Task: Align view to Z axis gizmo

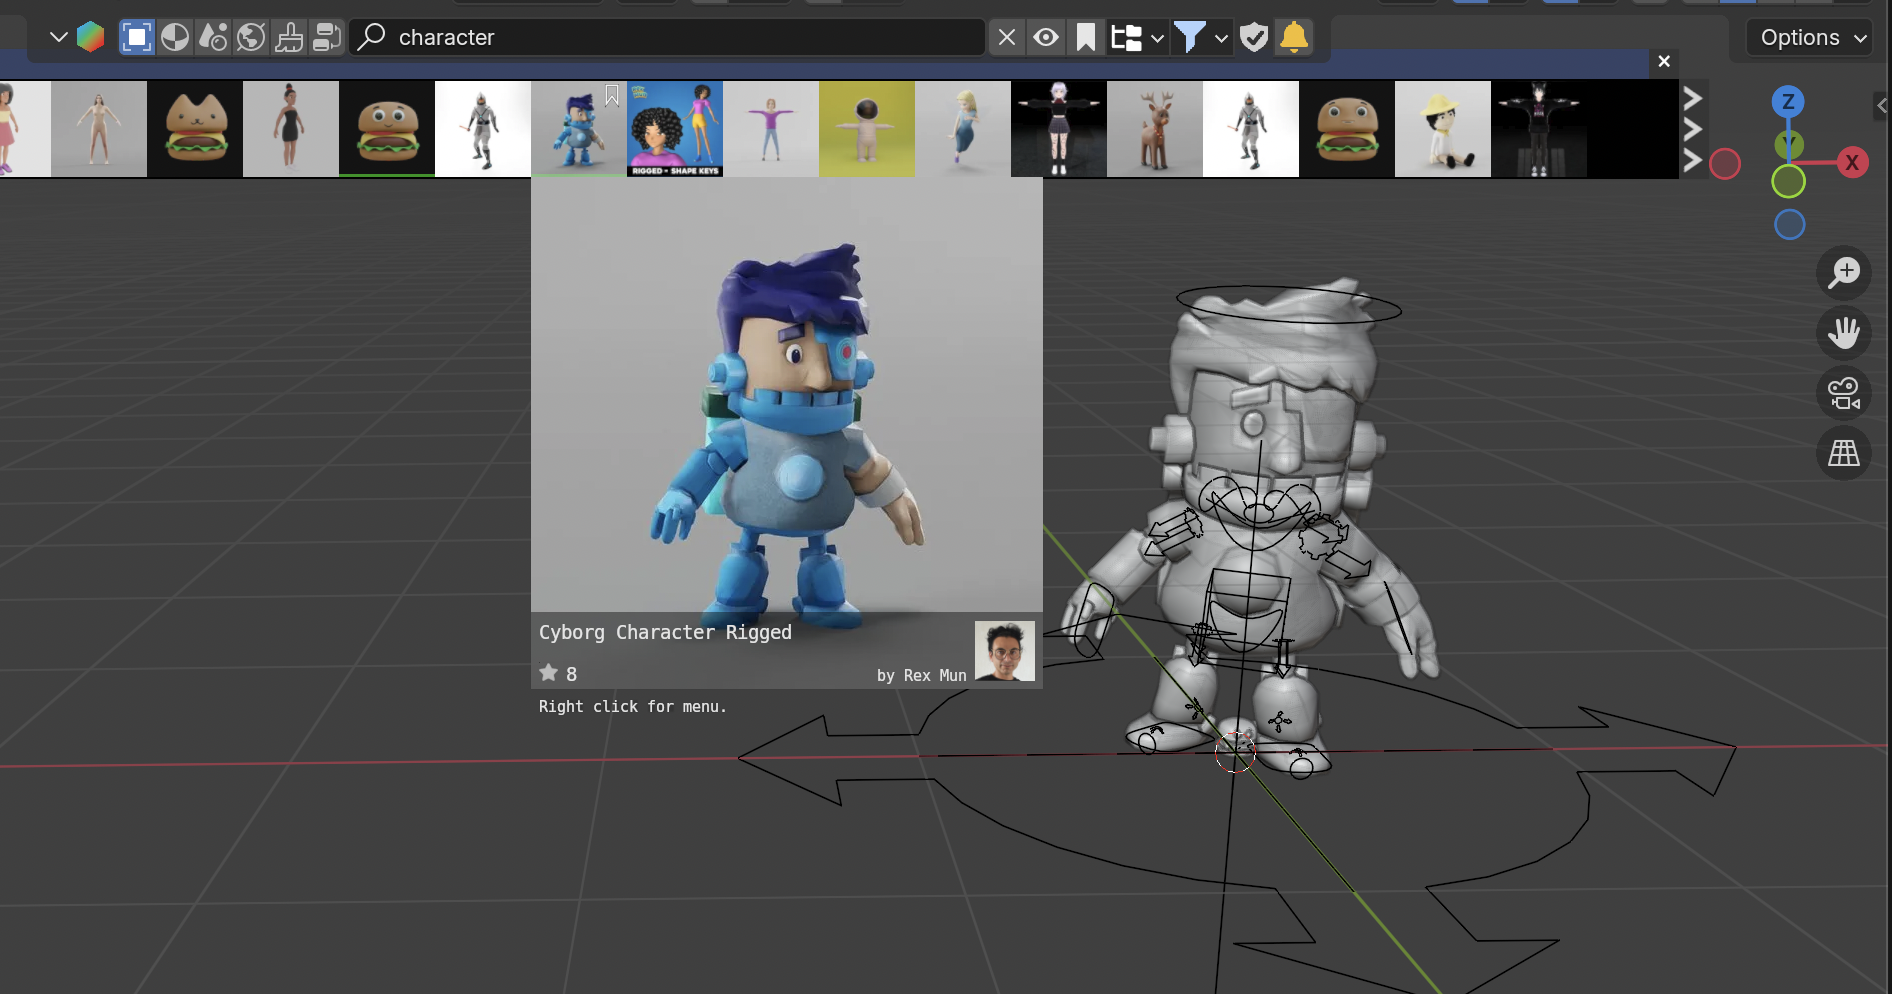Action: point(1788,101)
